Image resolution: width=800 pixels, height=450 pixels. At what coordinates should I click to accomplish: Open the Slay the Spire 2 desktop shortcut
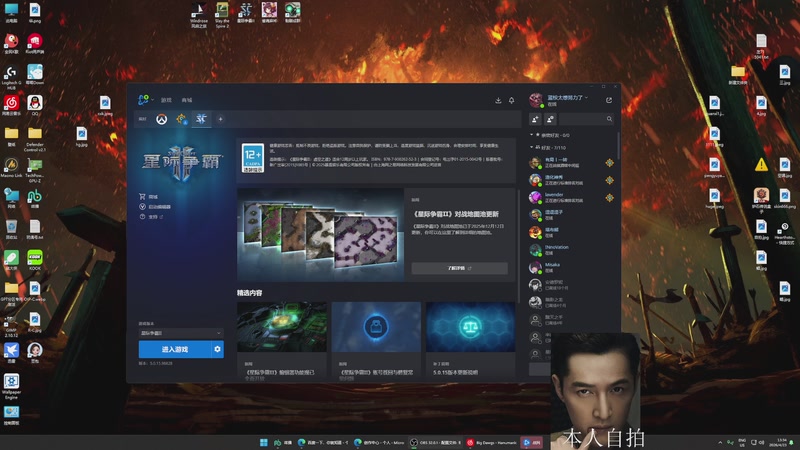point(222,15)
